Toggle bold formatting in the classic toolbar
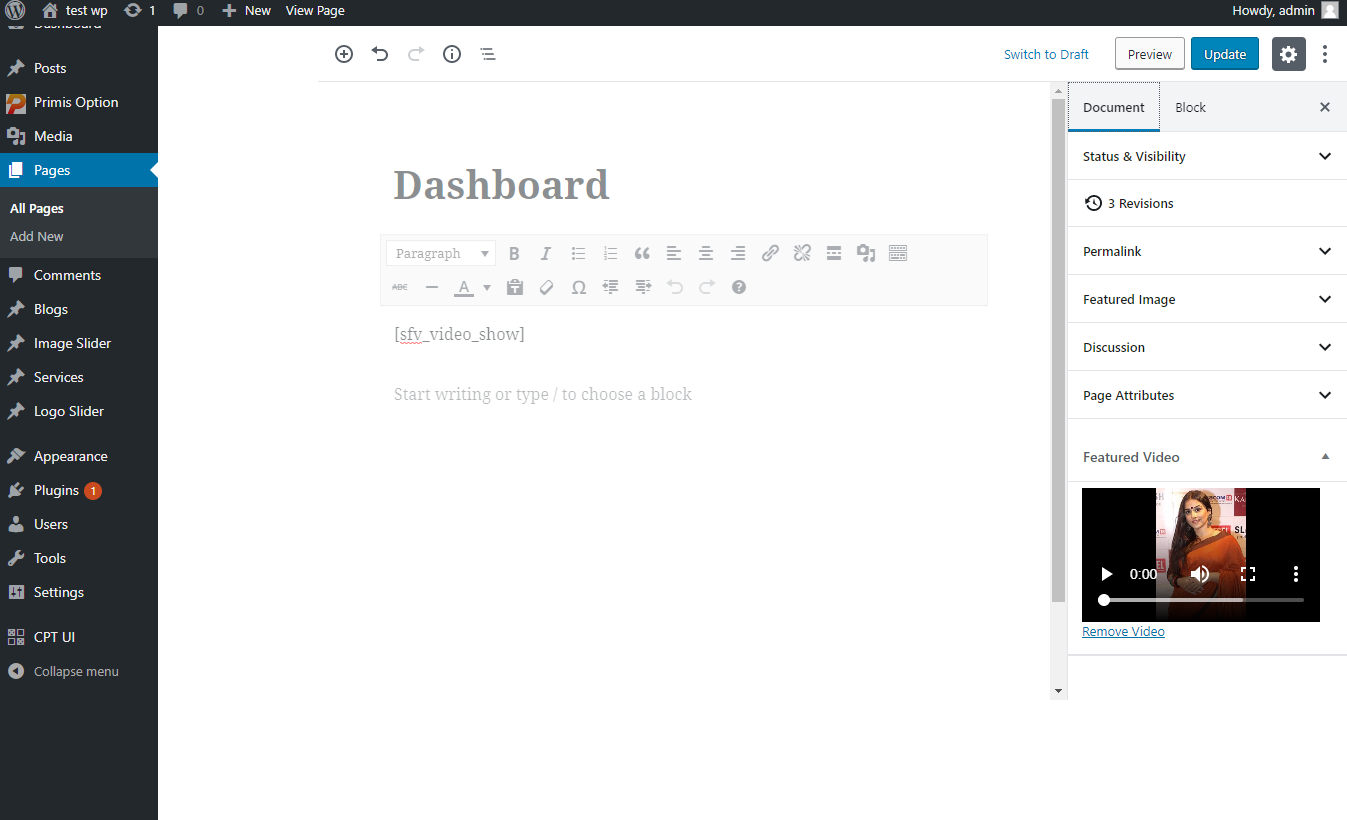 [x=514, y=253]
